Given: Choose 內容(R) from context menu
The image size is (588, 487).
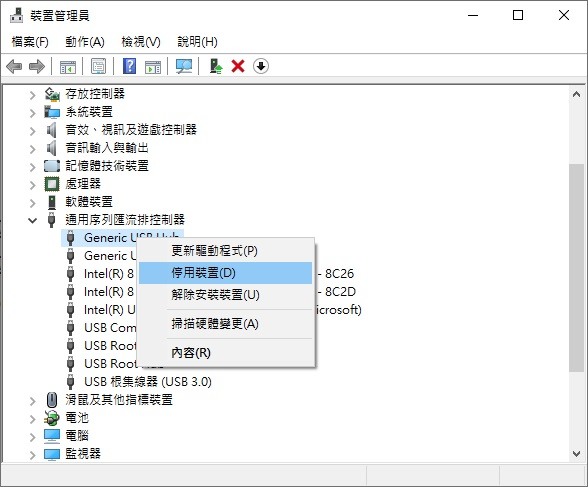Looking at the screenshot, I should pyautogui.click(x=225, y=353).
